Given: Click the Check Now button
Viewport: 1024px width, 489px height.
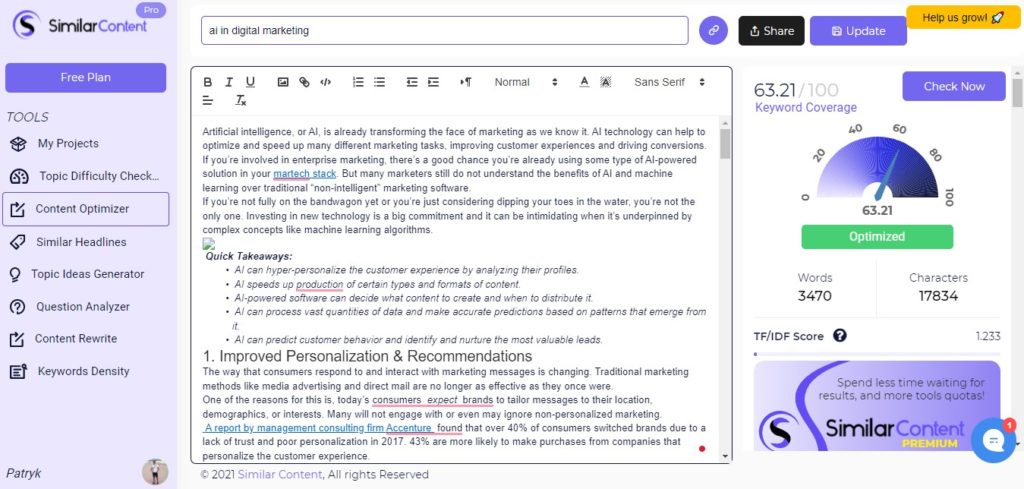Looking at the screenshot, I should click(953, 86).
